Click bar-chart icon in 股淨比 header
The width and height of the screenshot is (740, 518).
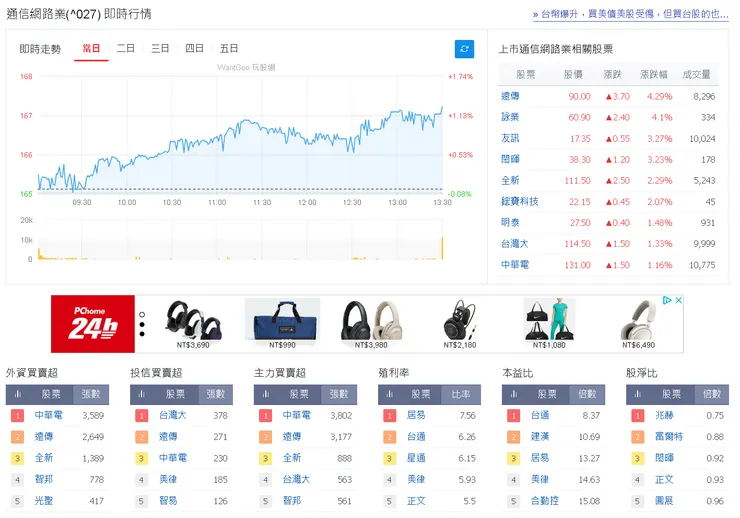click(638, 394)
